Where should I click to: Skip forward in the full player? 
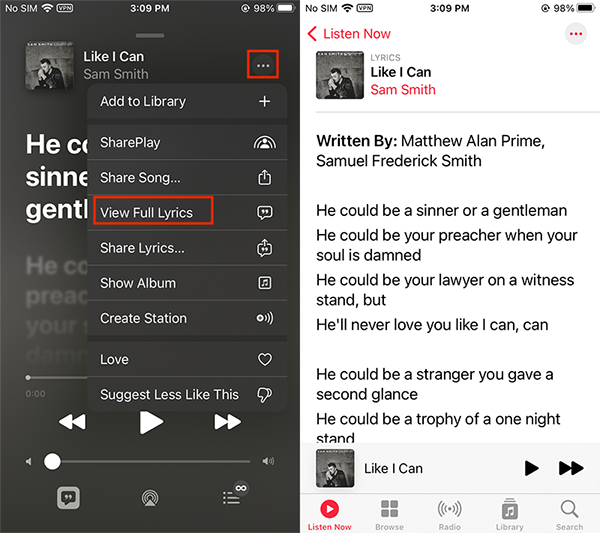point(228,422)
